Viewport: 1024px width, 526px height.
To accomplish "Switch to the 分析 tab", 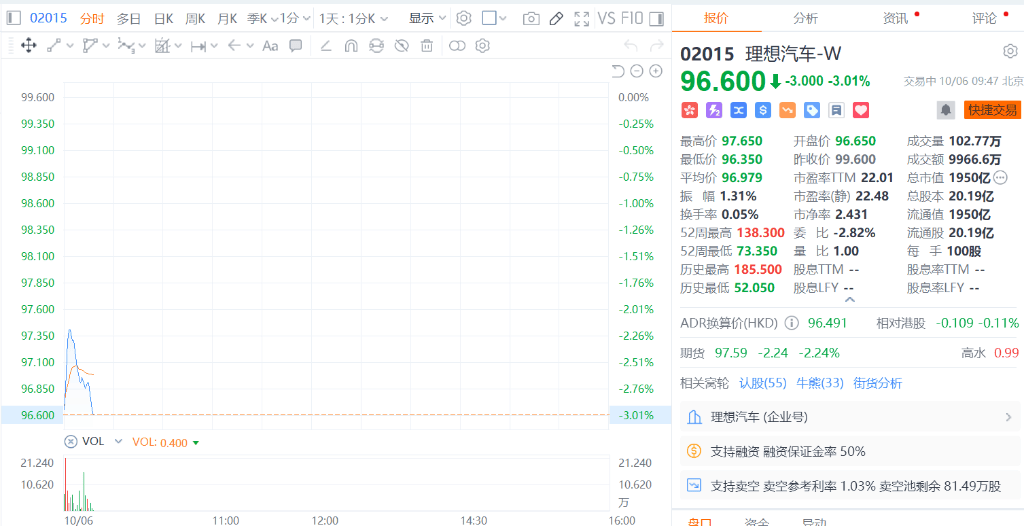I will pyautogui.click(x=805, y=18).
